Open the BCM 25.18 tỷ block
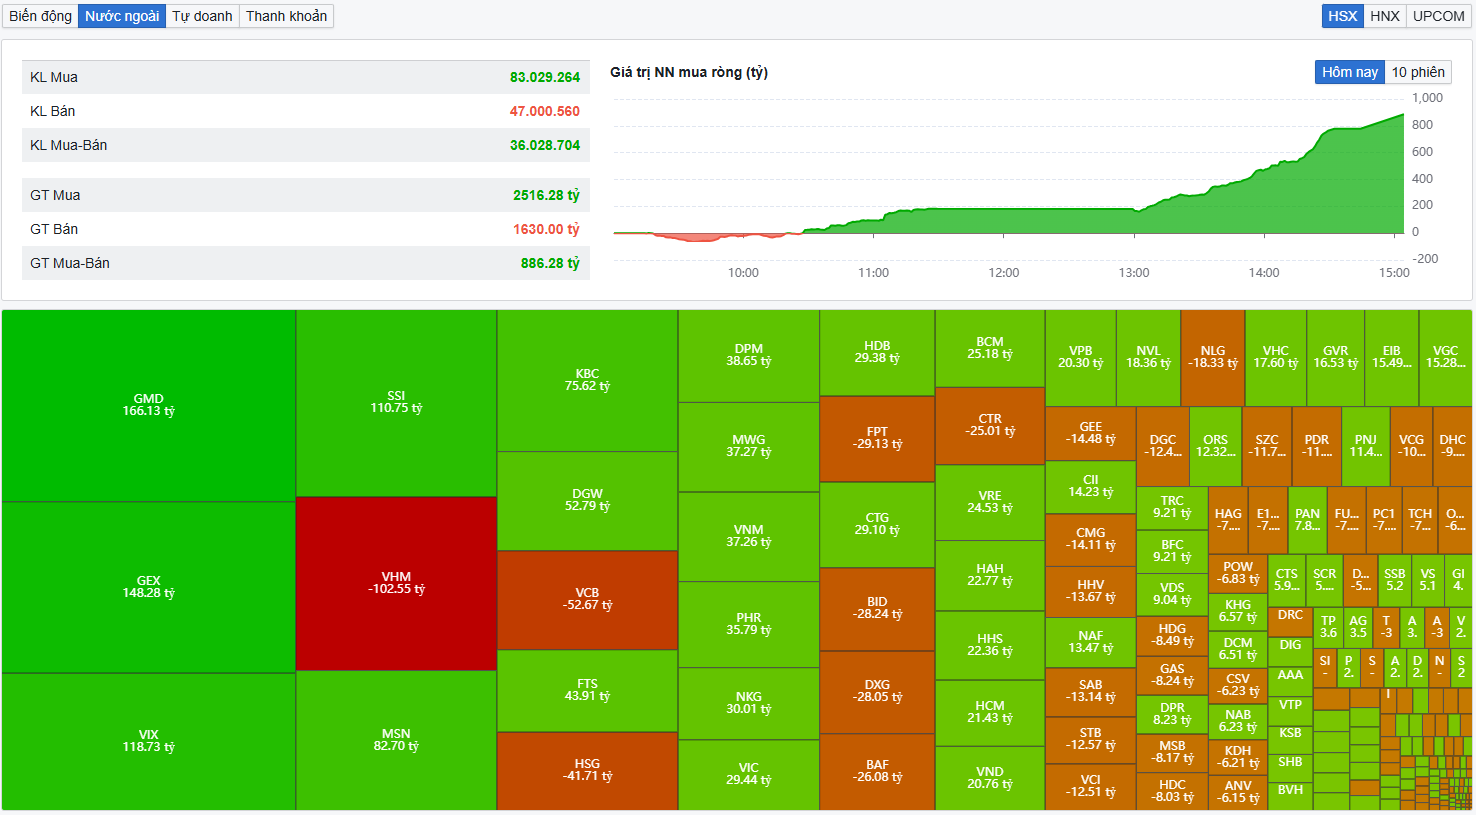1476x815 pixels. 990,348
